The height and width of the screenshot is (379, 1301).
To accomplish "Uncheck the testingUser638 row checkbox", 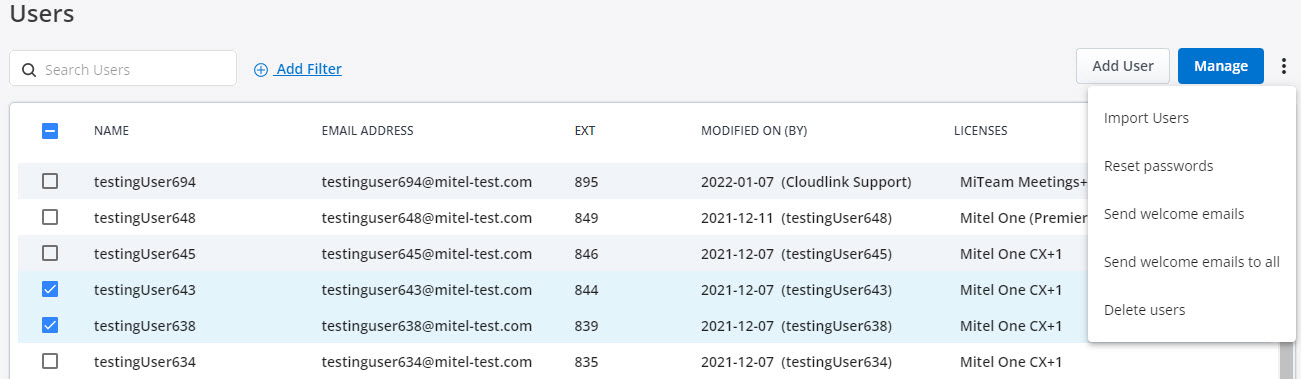I will click(50, 326).
